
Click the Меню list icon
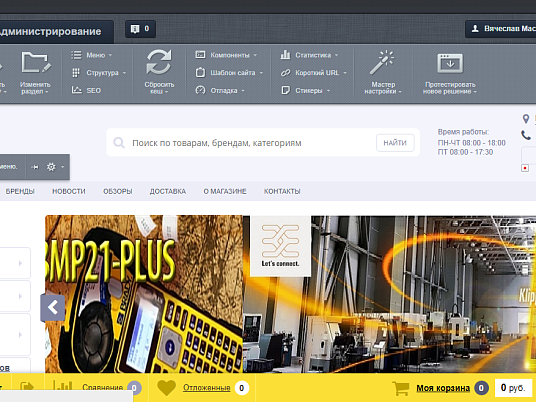(76, 55)
